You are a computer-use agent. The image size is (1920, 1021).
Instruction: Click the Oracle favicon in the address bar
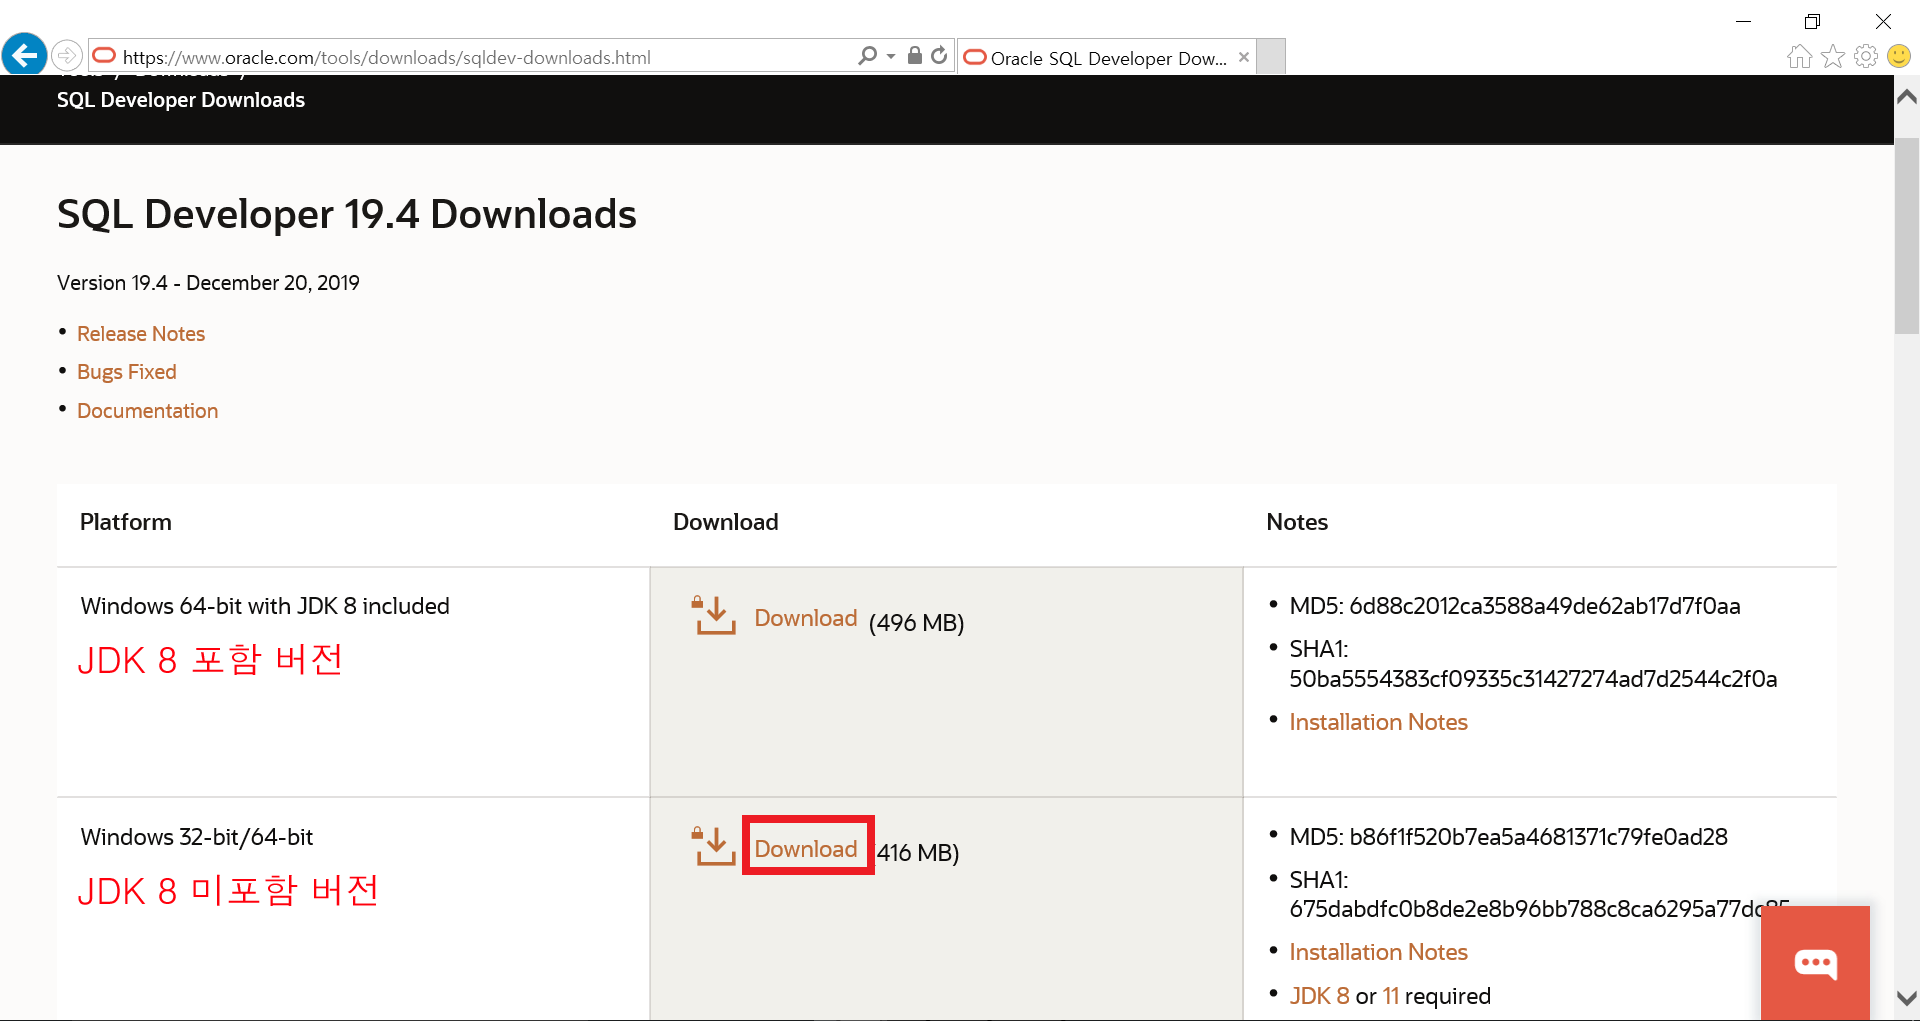[x=105, y=56]
